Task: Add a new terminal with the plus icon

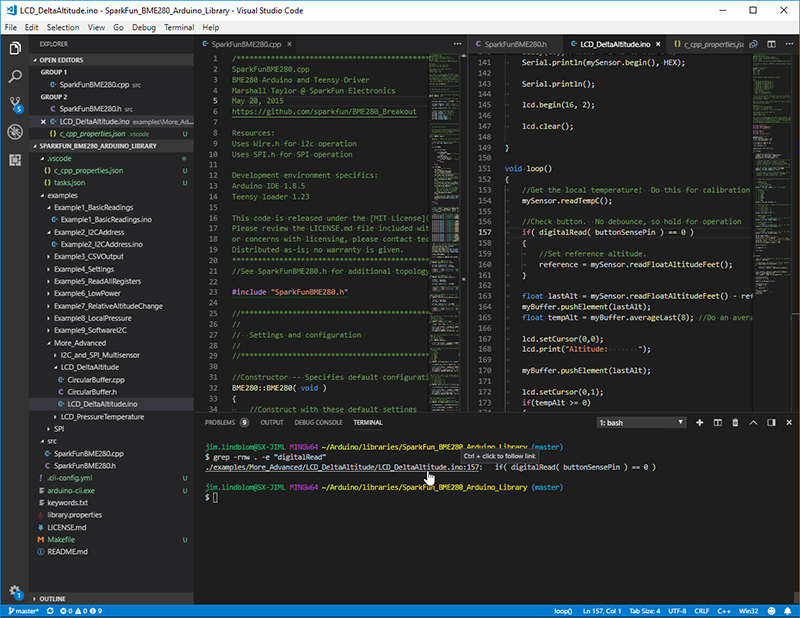Action: click(x=699, y=422)
